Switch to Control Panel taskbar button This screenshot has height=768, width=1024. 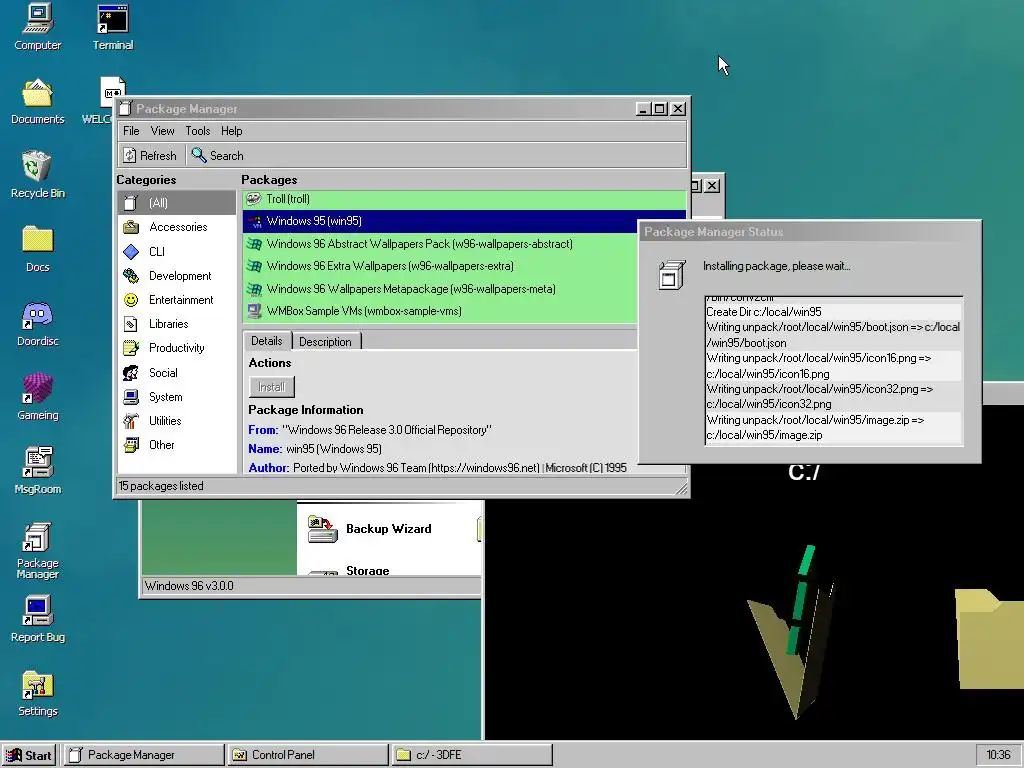point(308,755)
